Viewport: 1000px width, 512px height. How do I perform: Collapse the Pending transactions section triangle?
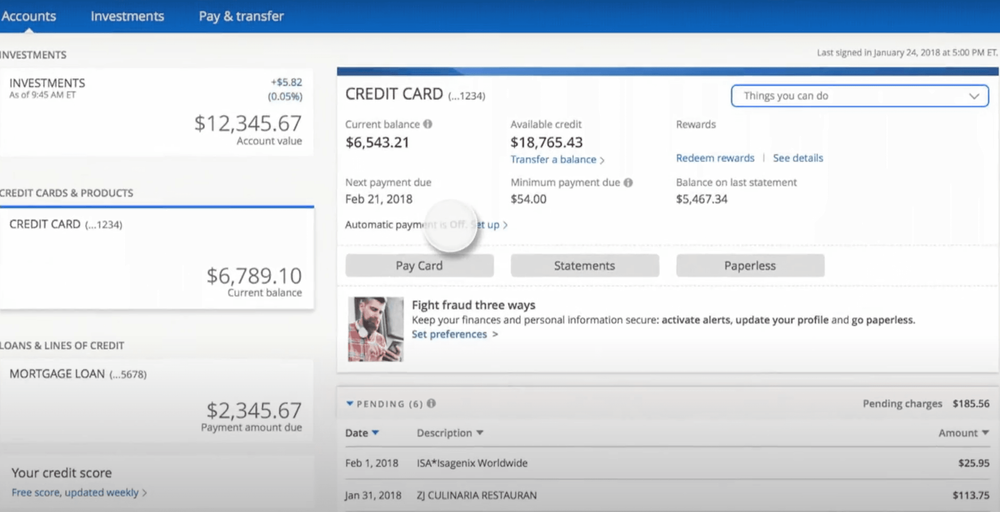point(350,404)
